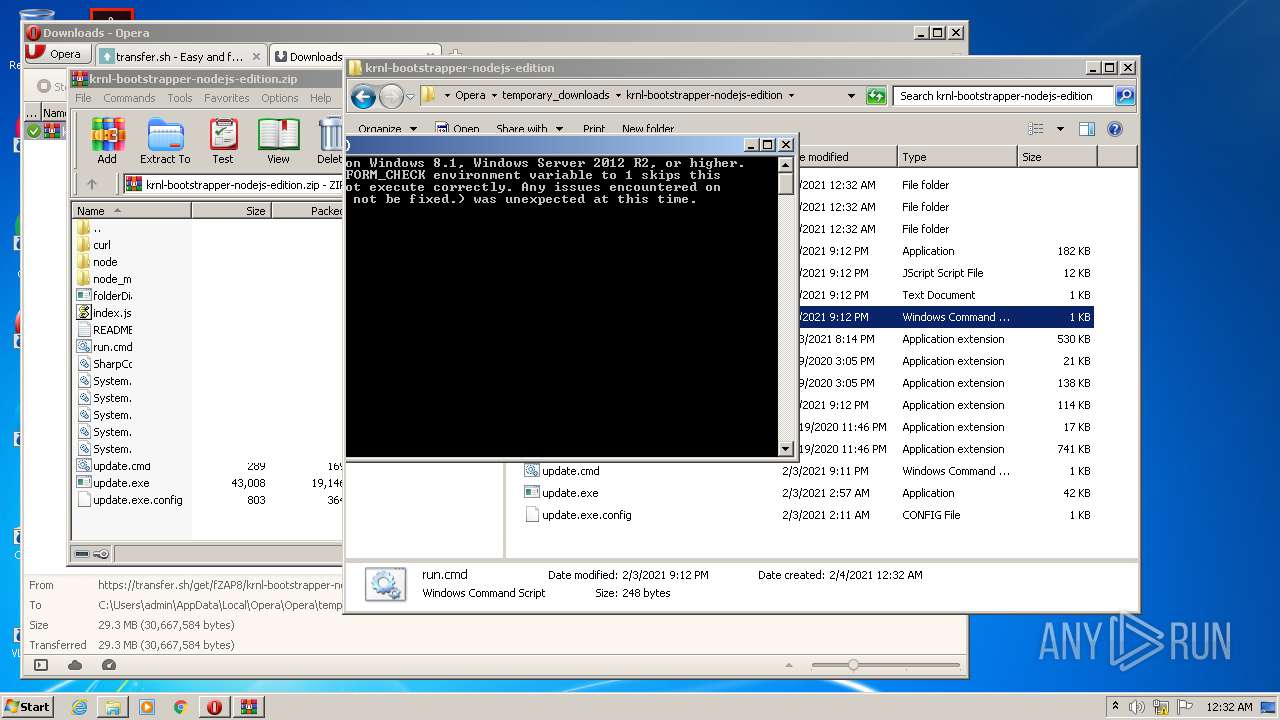1280x720 pixels.
Task: Select update.exe in Explorer list
Action: coord(570,493)
